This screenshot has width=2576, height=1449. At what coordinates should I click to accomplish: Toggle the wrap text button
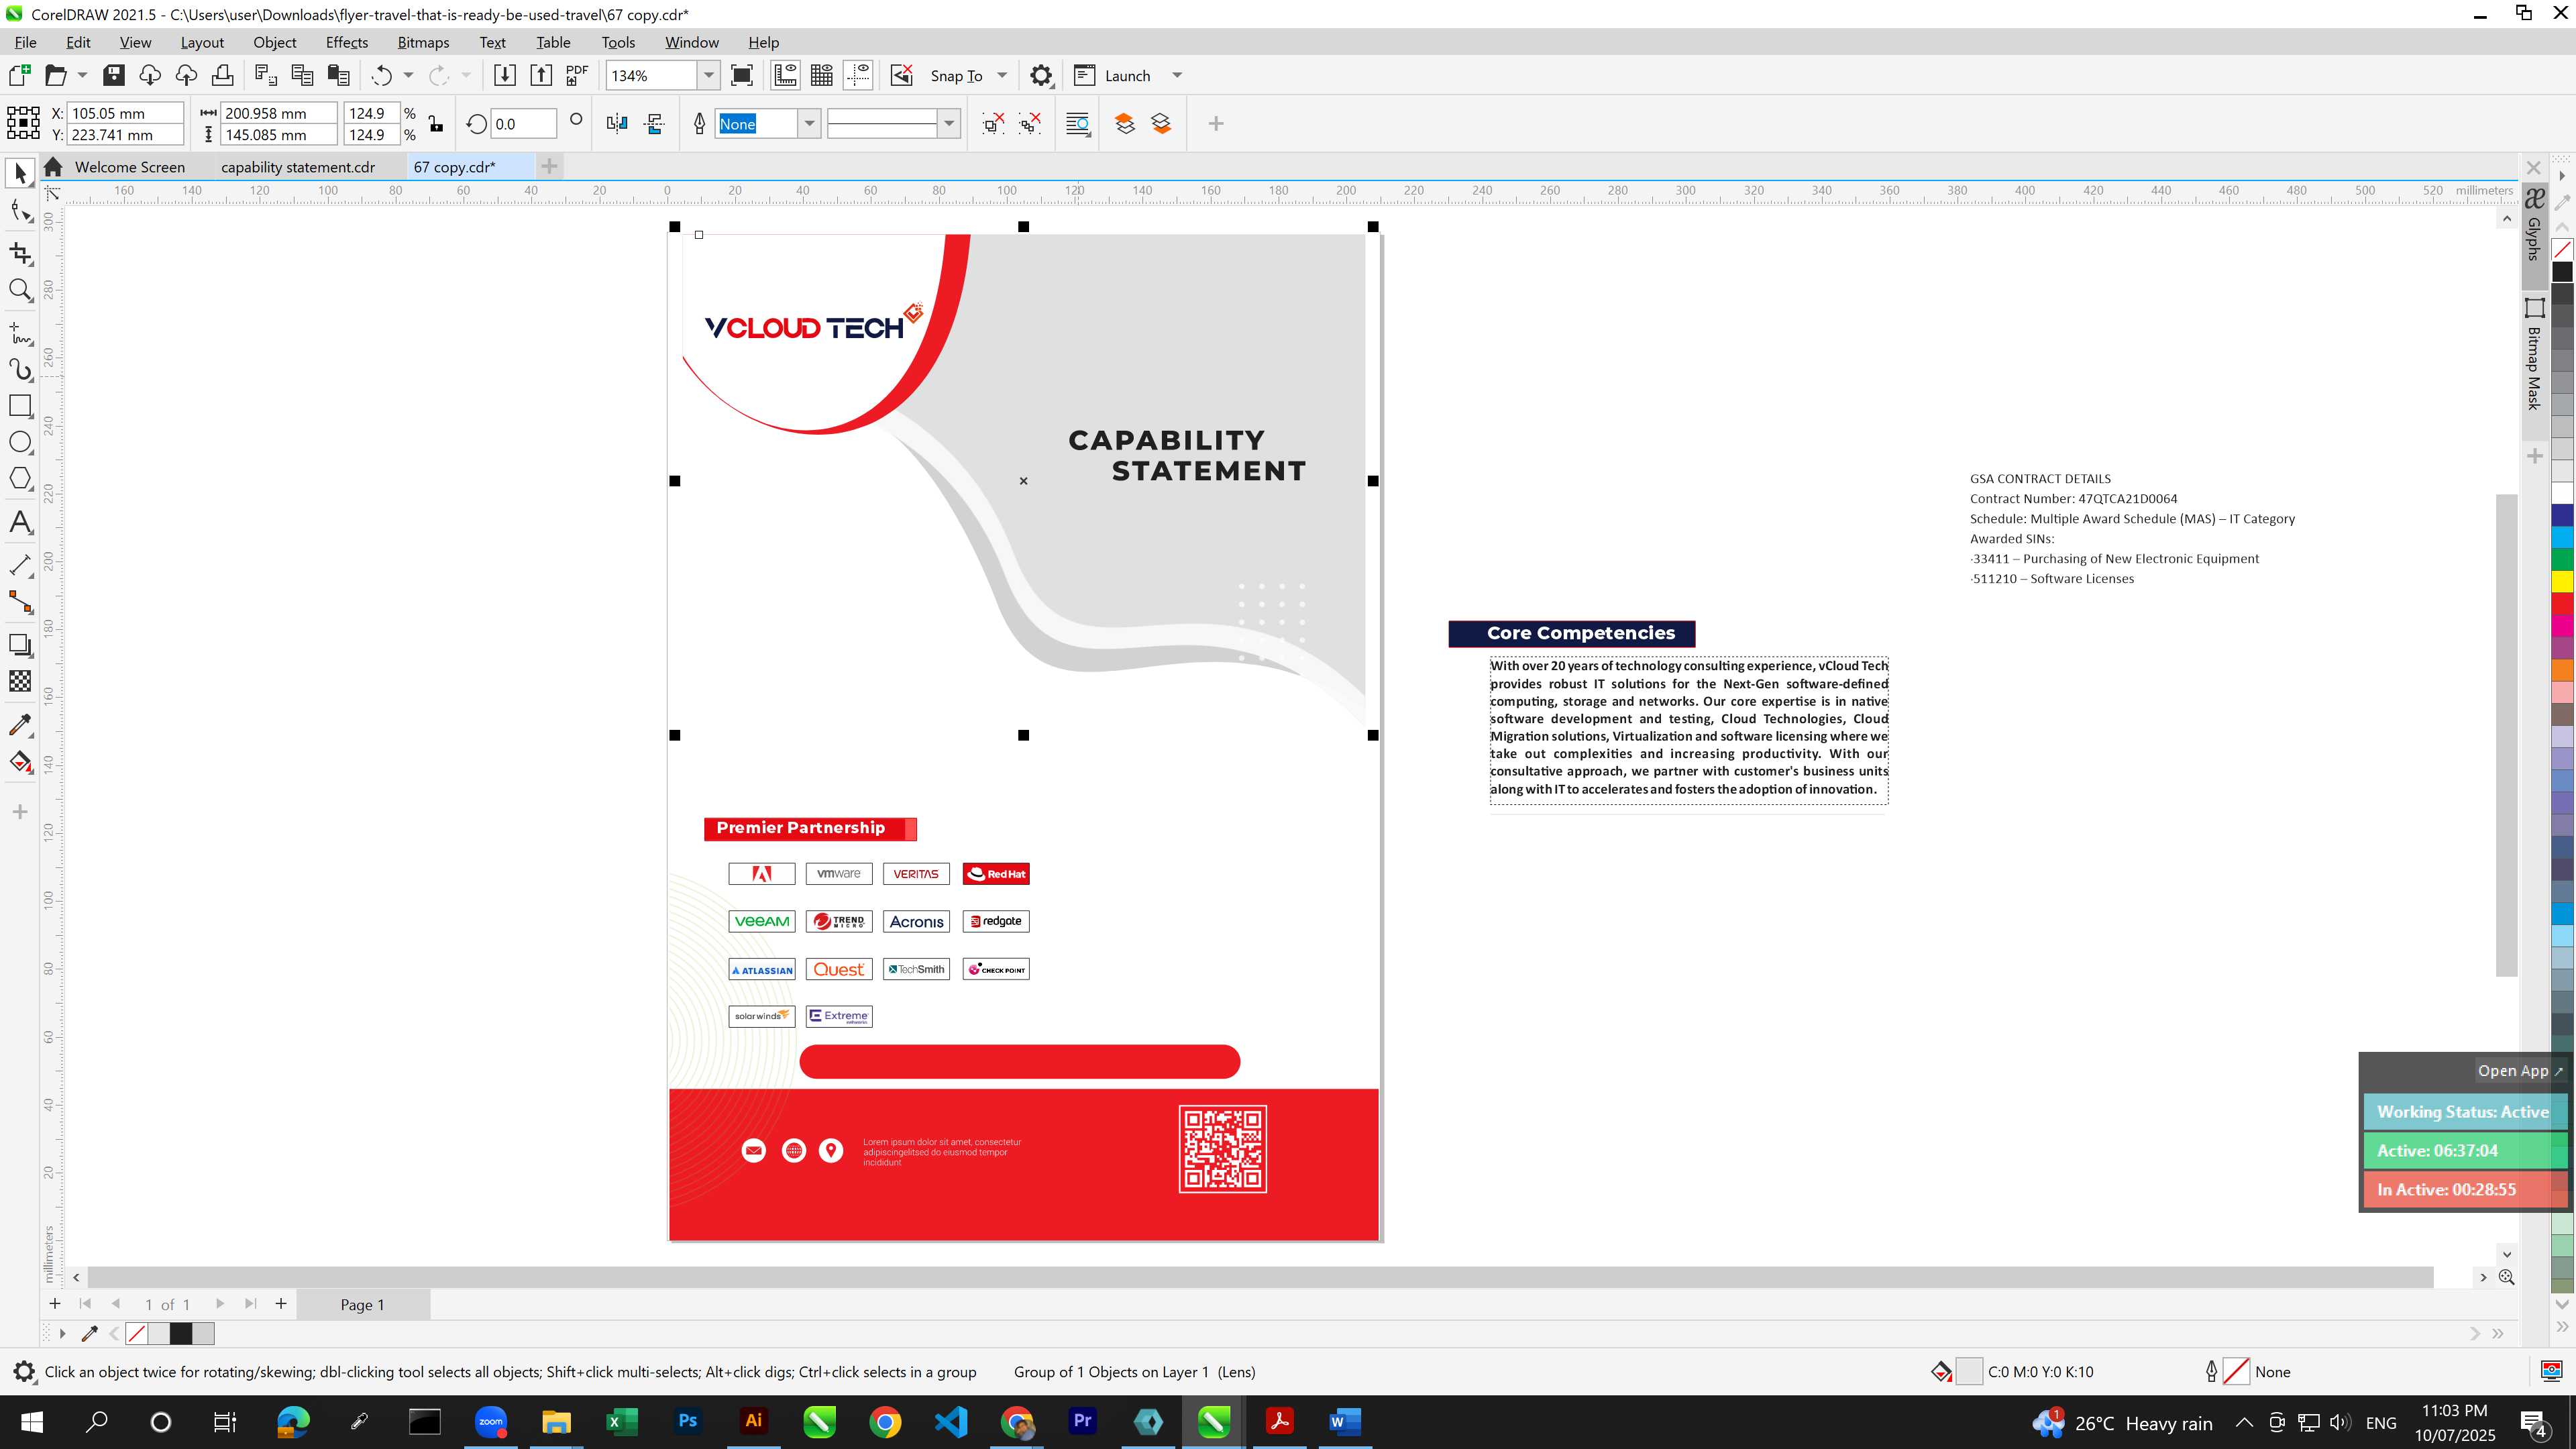tap(1078, 123)
